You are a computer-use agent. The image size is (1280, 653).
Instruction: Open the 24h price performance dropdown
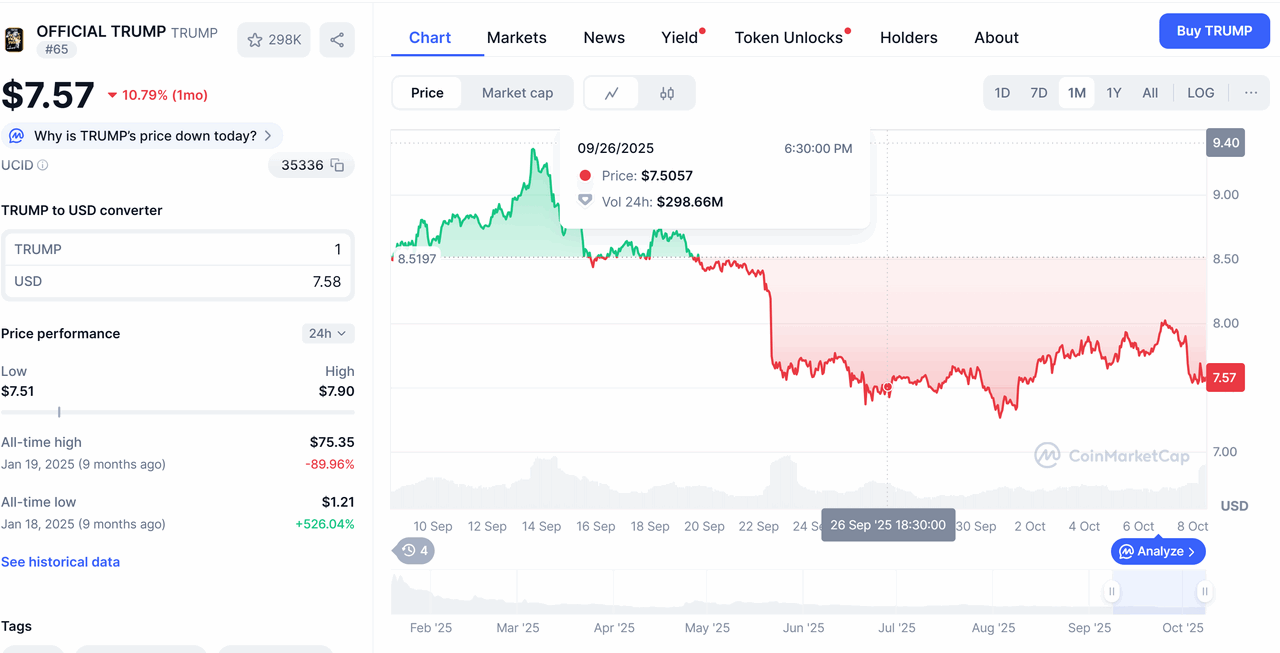[x=327, y=333]
